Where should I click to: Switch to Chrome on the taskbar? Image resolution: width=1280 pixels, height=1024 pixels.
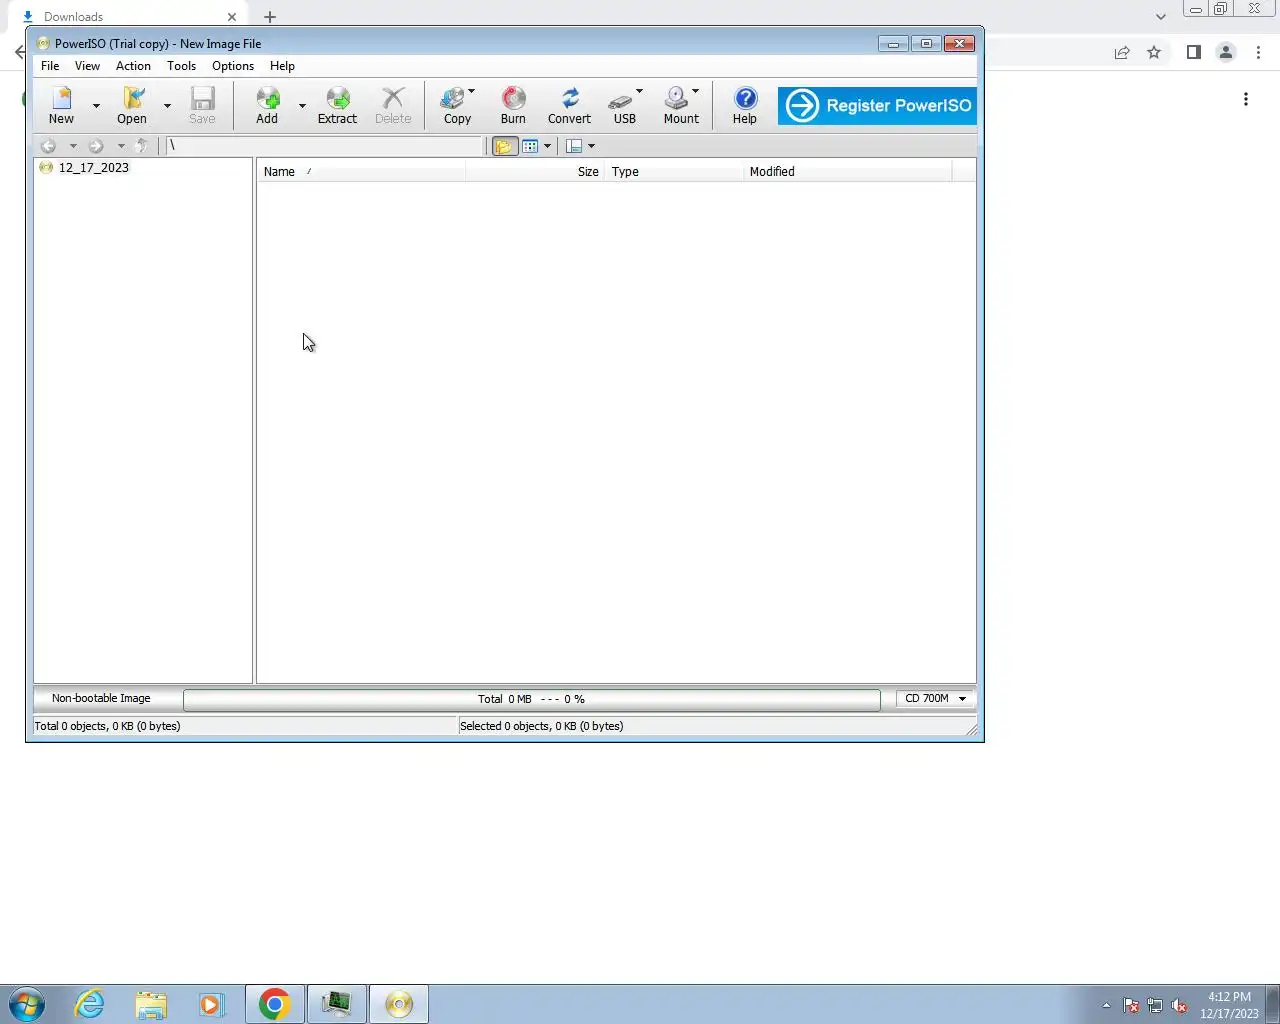click(274, 1004)
